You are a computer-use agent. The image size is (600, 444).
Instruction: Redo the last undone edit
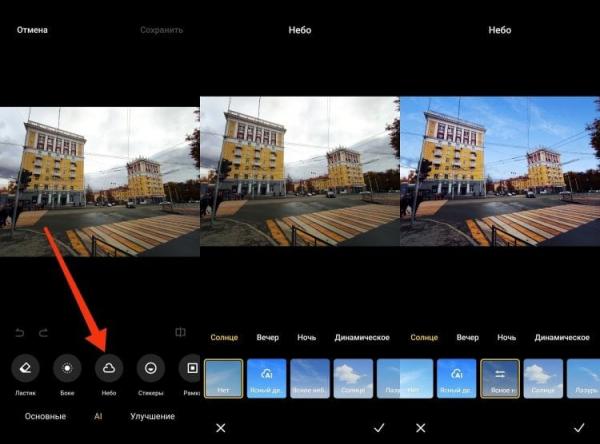click(x=44, y=333)
